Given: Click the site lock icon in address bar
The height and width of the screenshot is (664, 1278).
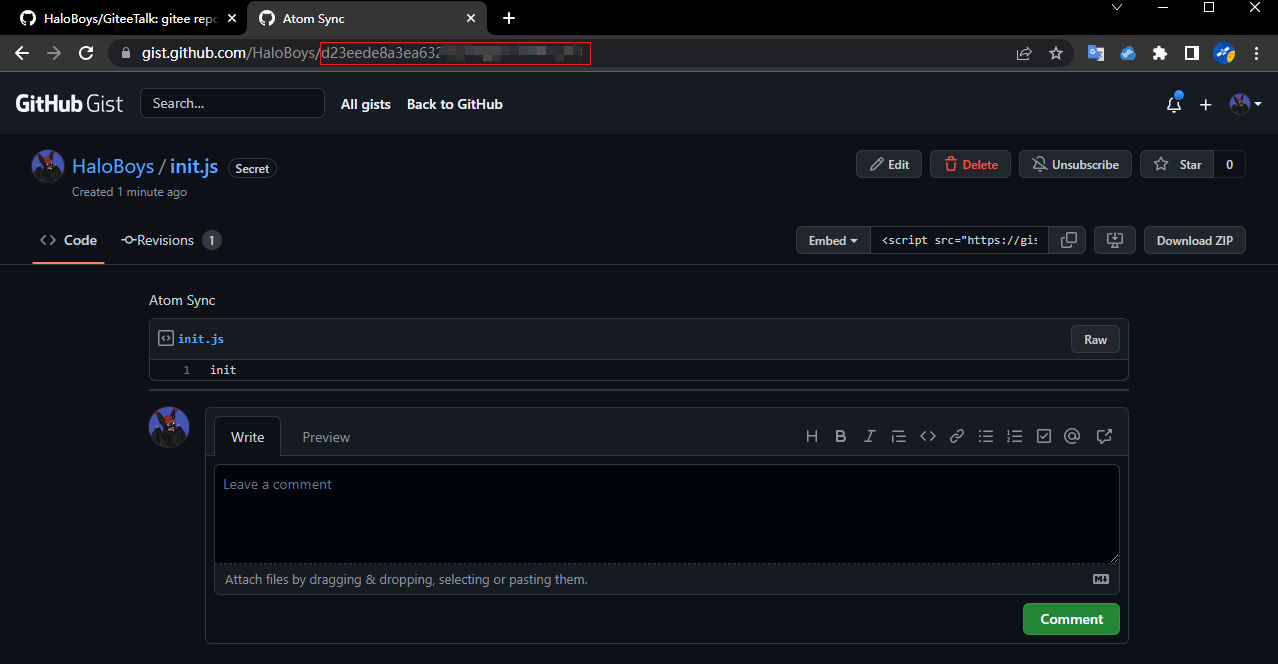Looking at the screenshot, I should pyautogui.click(x=125, y=53).
